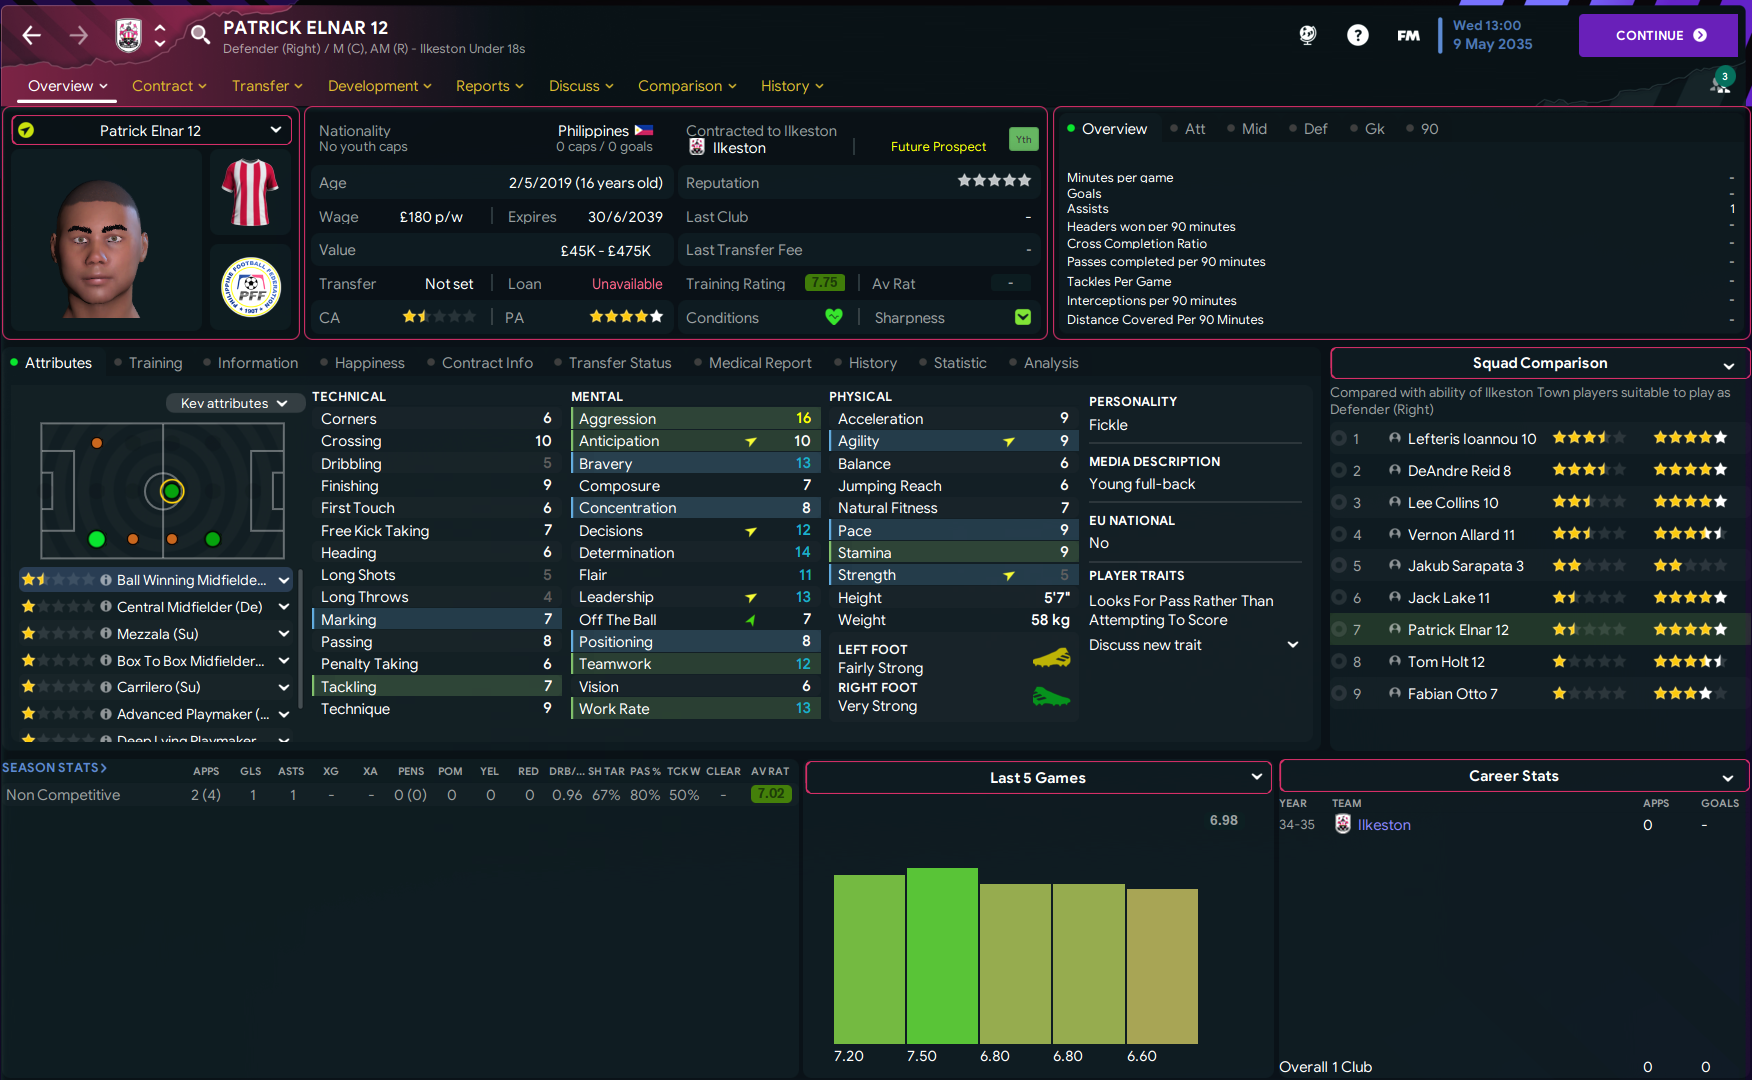This screenshot has height=1080, width=1752.
Task: Toggle comparison circle for Lee Collins 10
Action: point(1339,502)
